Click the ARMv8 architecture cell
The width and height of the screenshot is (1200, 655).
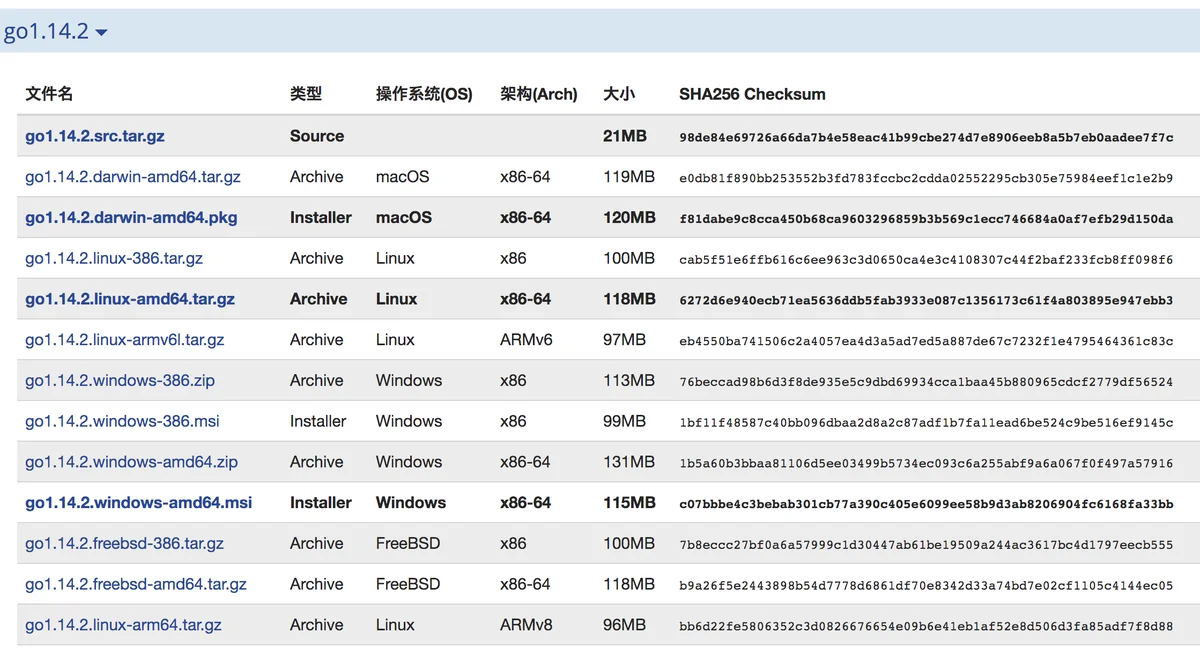[526, 625]
